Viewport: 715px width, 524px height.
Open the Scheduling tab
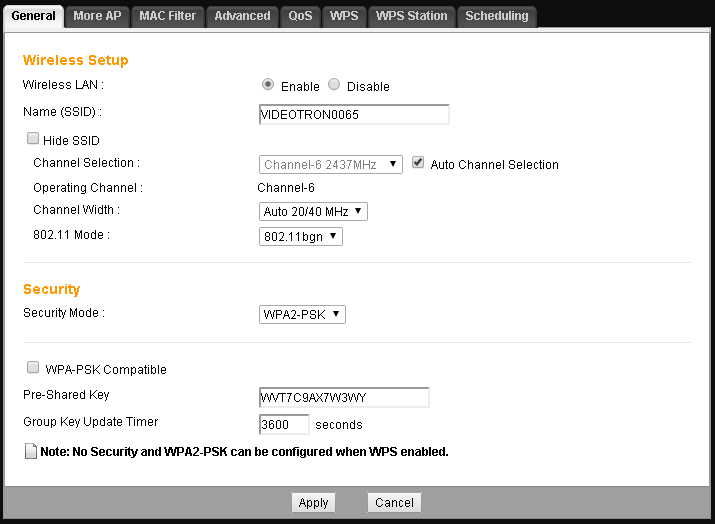(496, 16)
